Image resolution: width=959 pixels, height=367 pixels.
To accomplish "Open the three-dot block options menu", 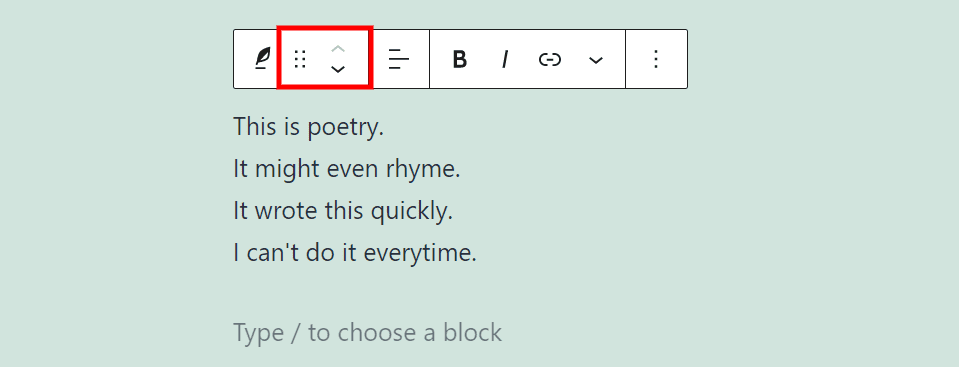I will (x=656, y=59).
